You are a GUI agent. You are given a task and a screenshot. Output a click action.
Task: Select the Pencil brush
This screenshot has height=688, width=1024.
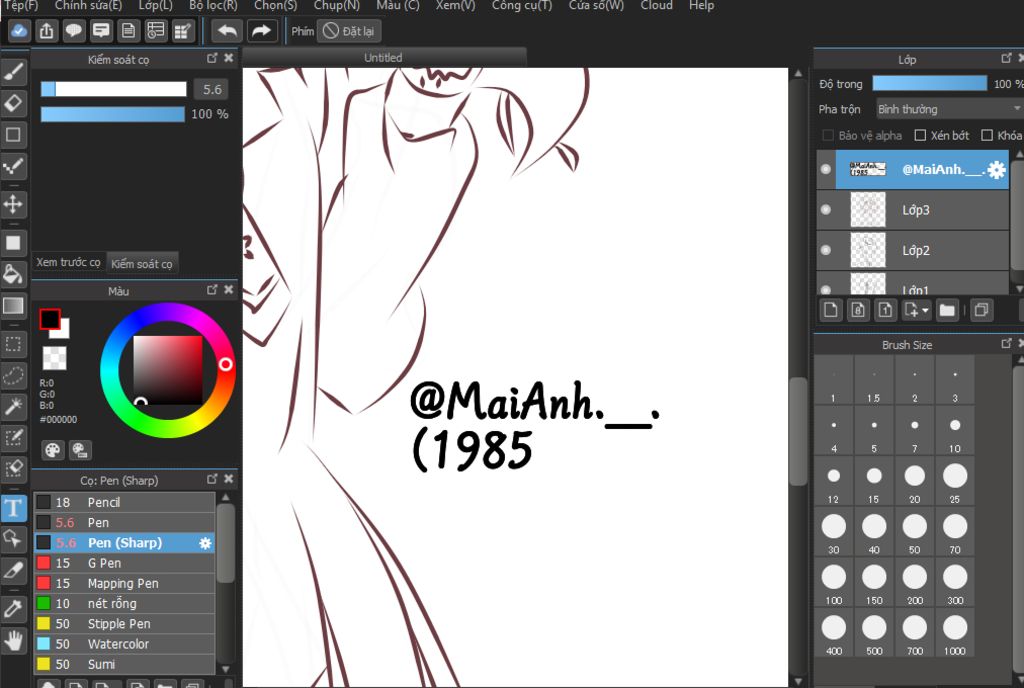coord(124,502)
